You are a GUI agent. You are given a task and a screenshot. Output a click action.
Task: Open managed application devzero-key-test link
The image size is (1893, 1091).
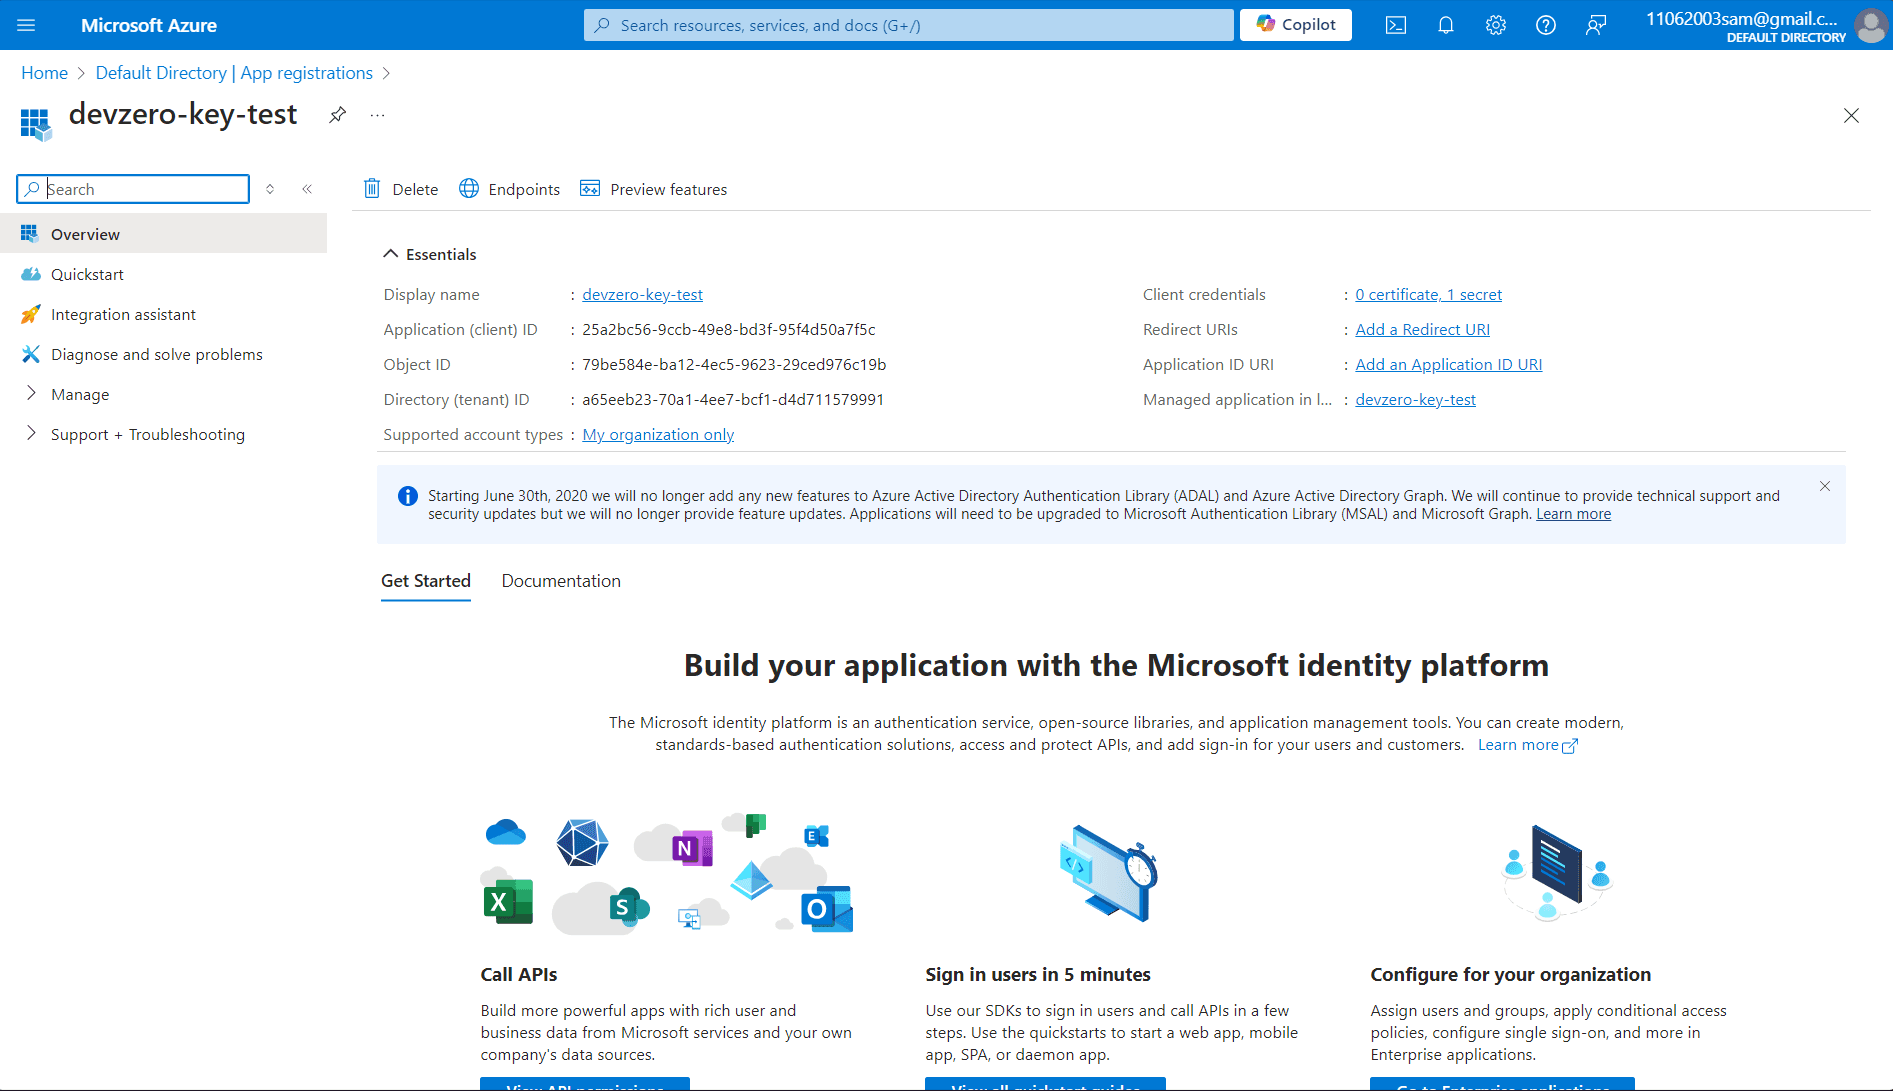(1415, 400)
